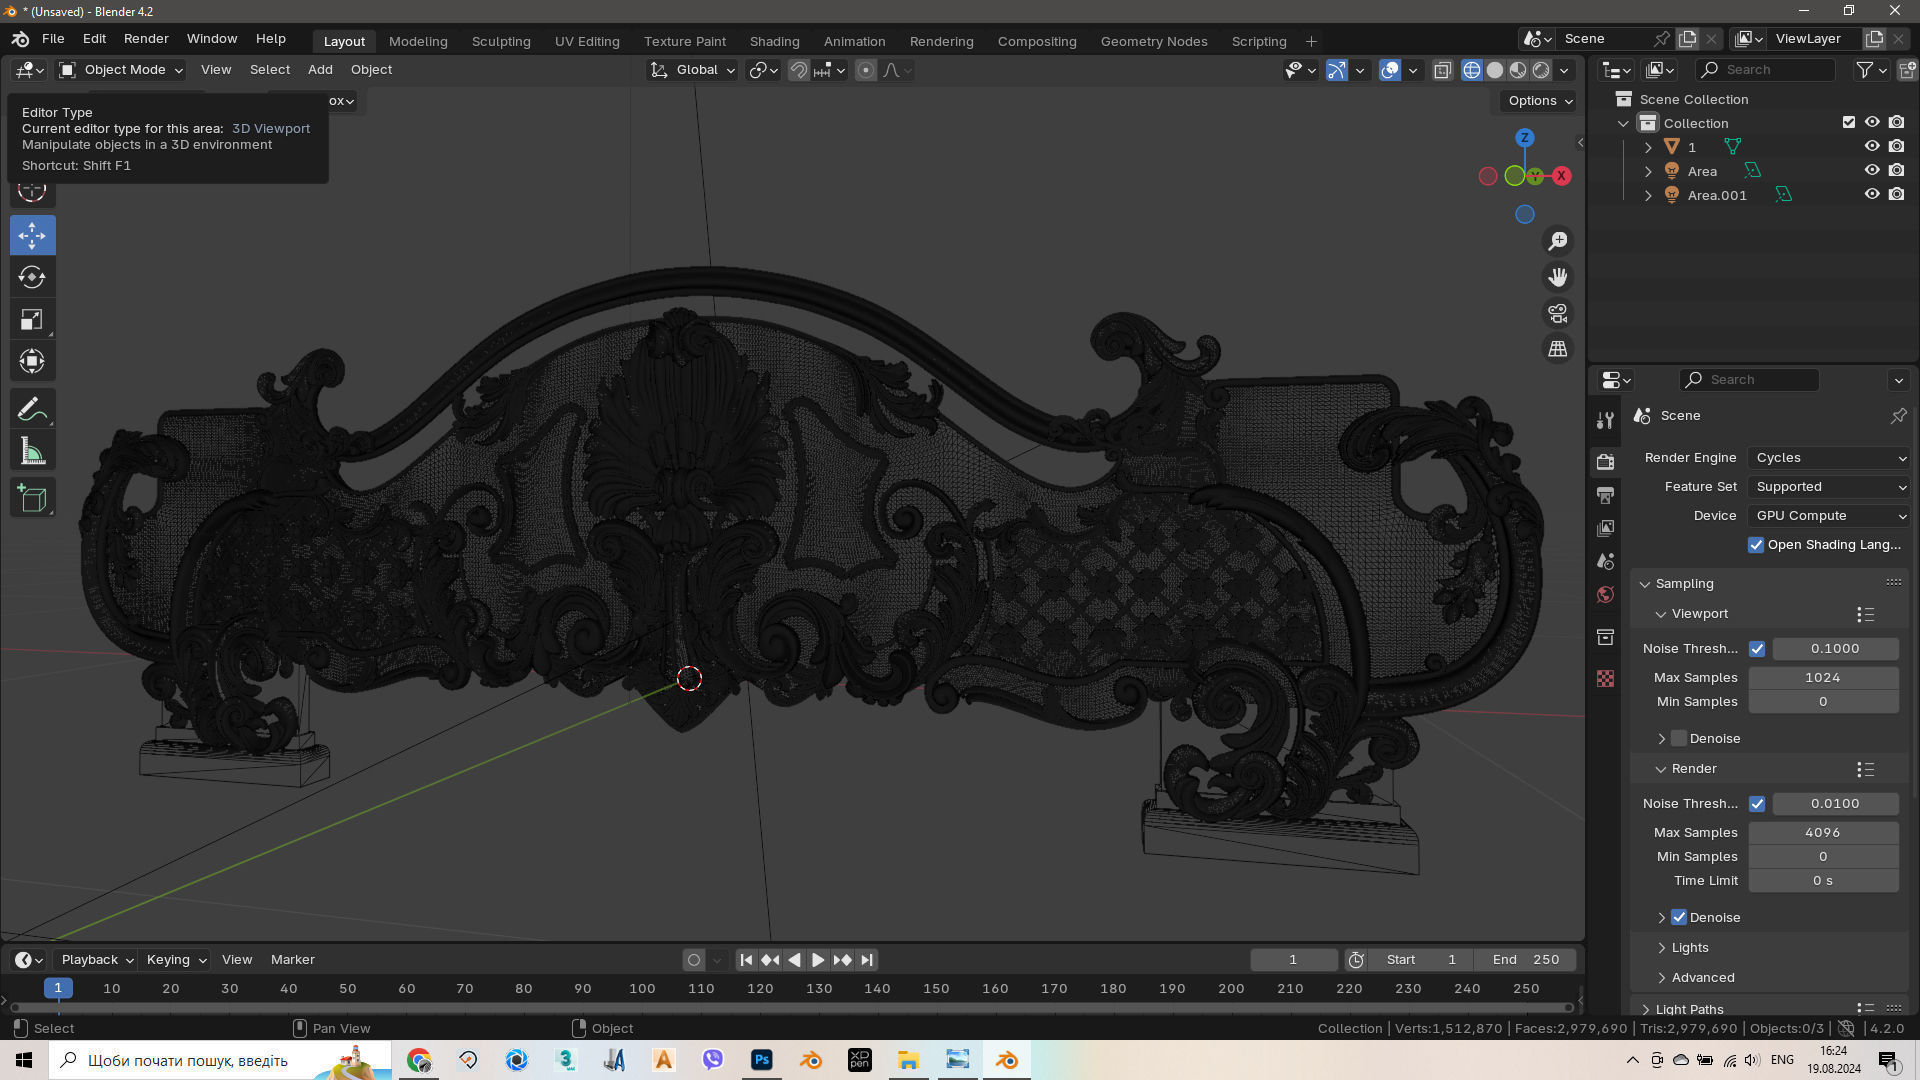
Task: Open the Output properties tab
Action: [1605, 495]
